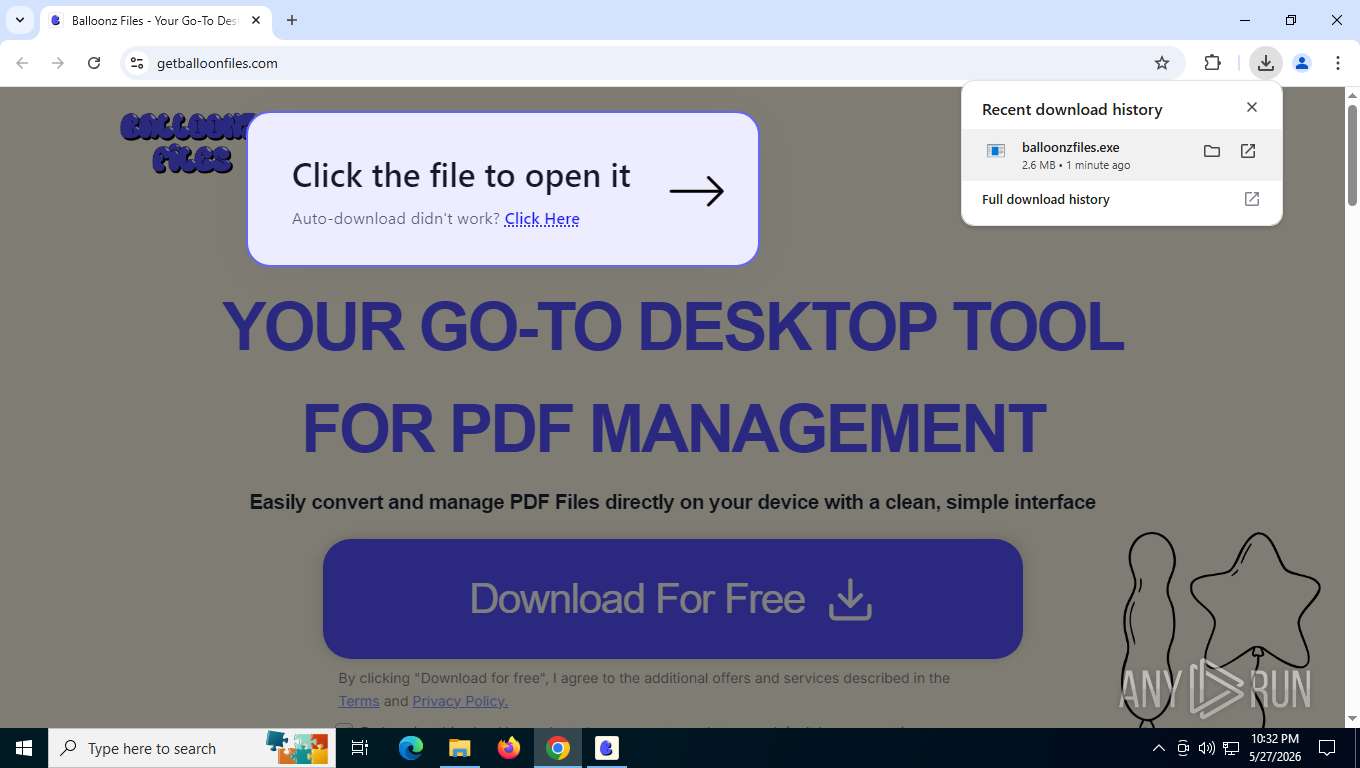Image resolution: width=1360 pixels, height=768 pixels.
Task: Click the Balloonz Files logo
Action: click(185, 143)
